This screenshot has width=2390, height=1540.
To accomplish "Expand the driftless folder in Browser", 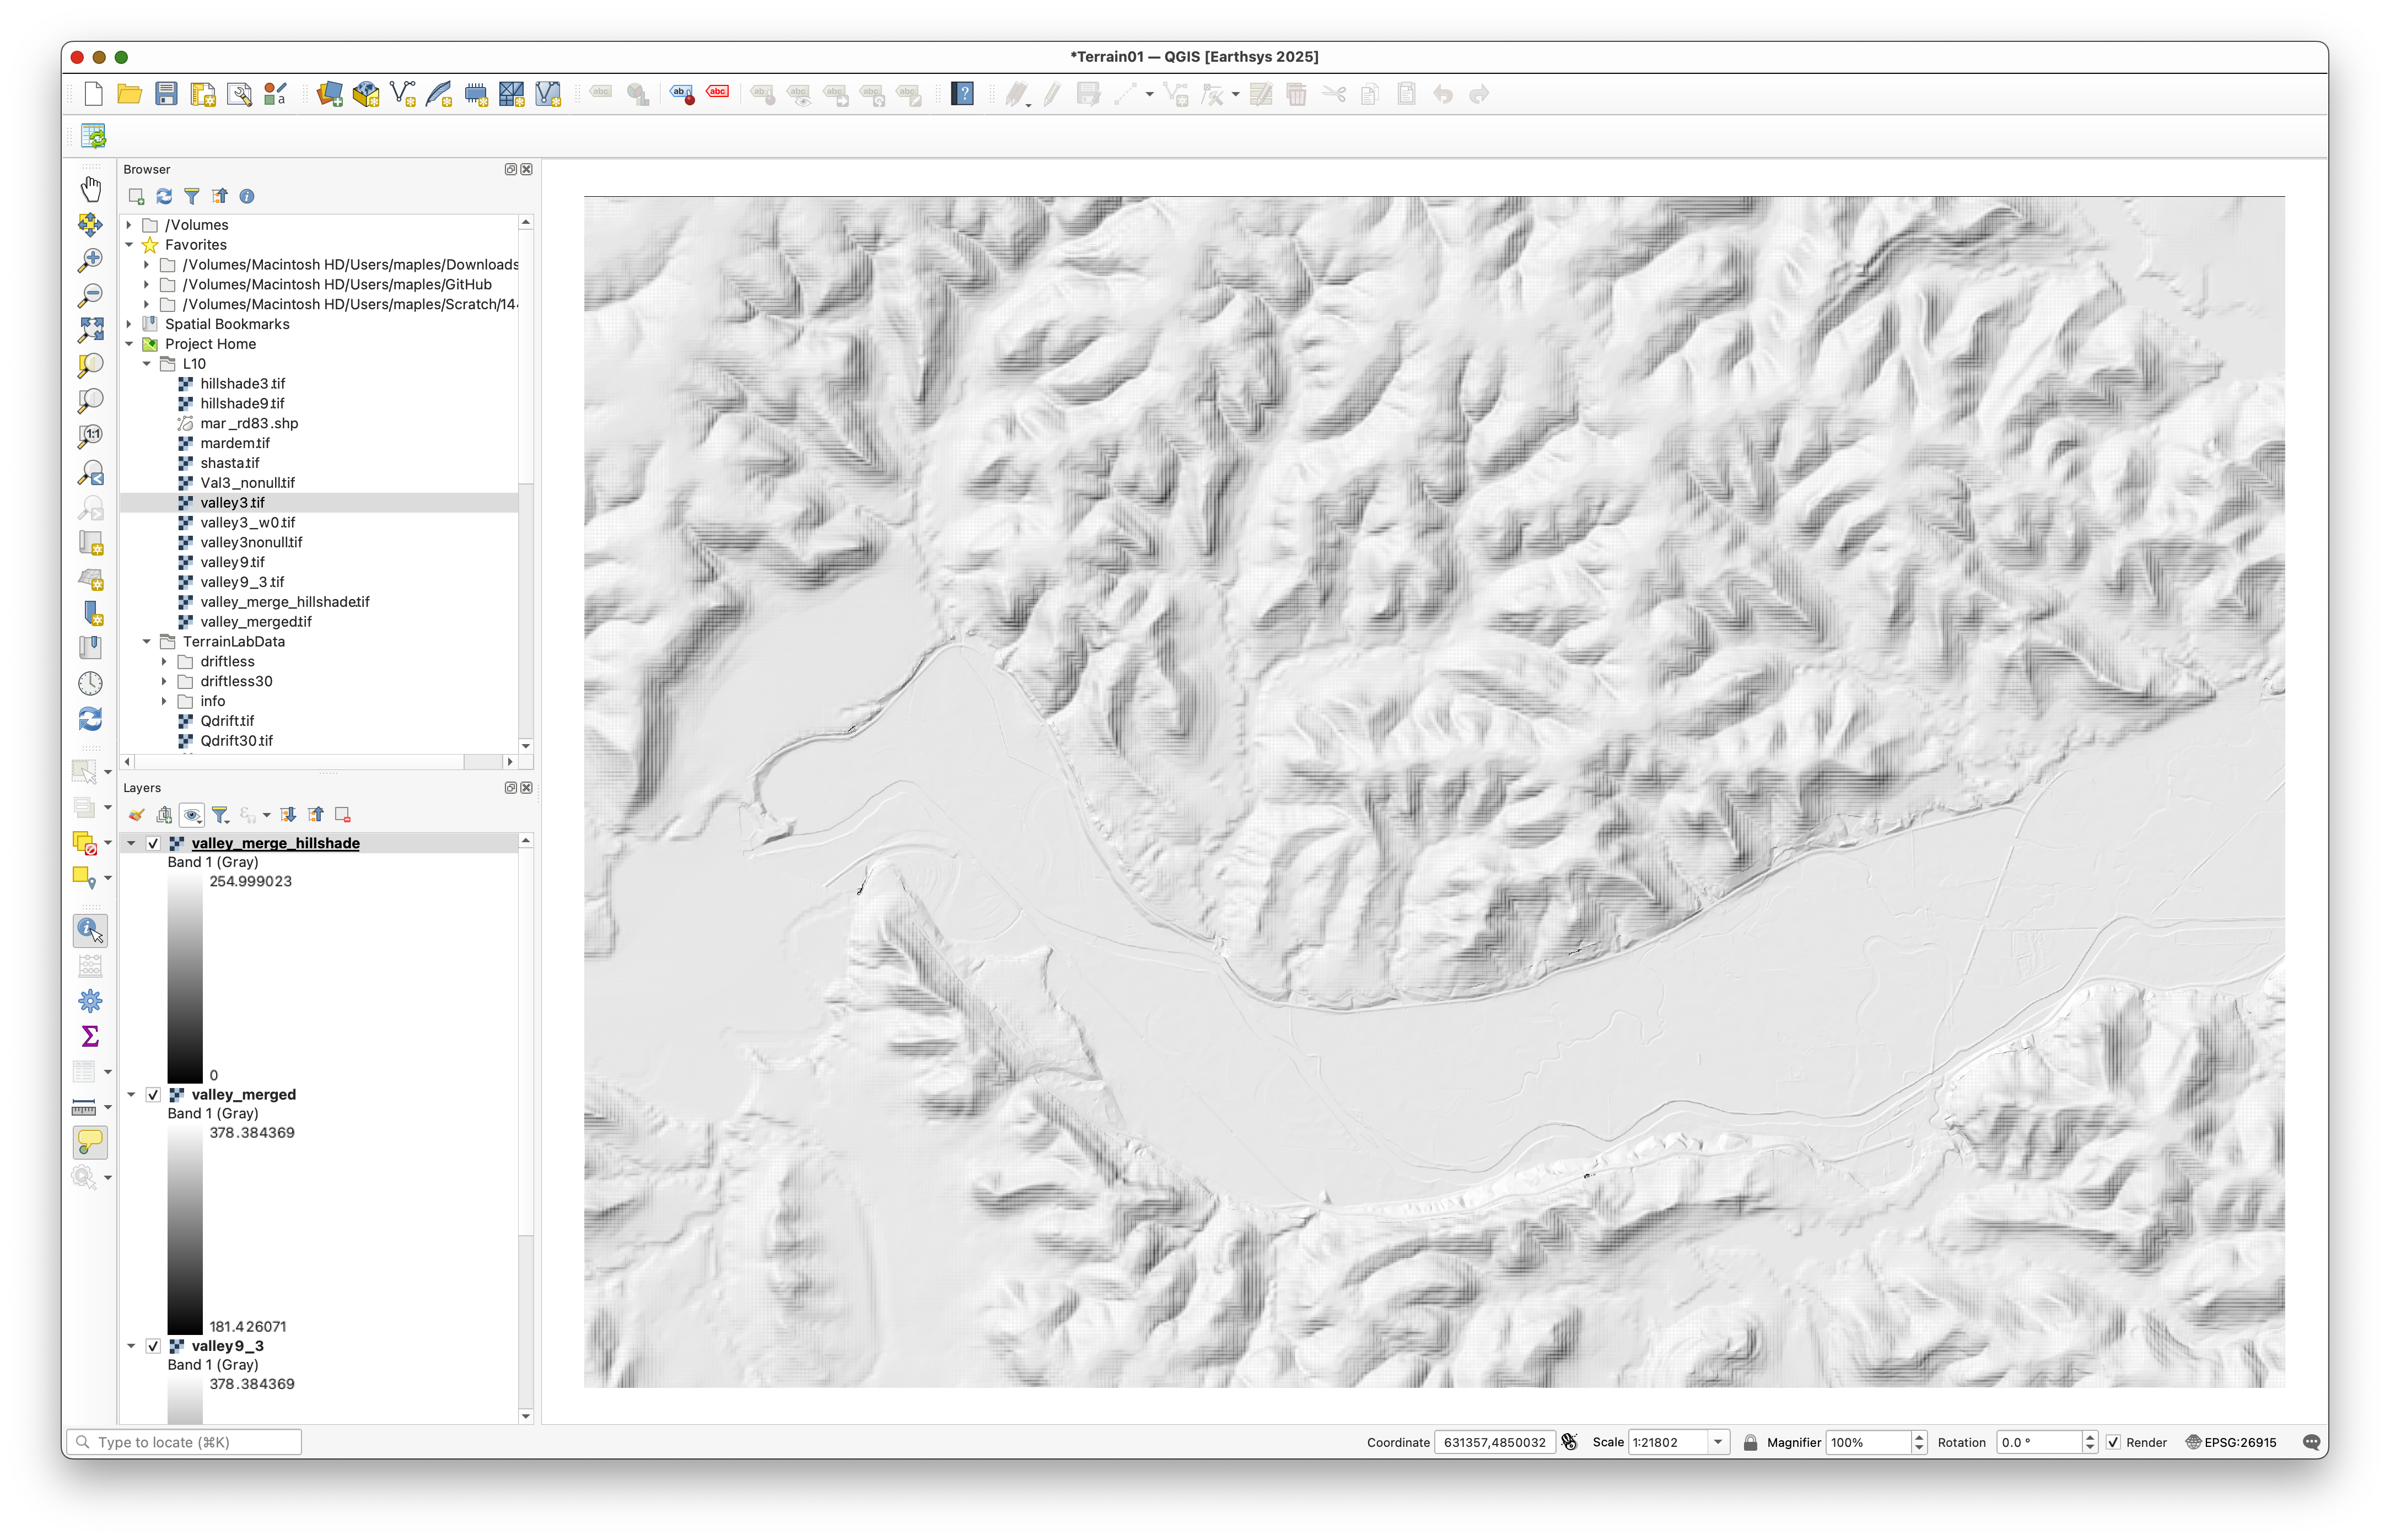I will [x=164, y=661].
